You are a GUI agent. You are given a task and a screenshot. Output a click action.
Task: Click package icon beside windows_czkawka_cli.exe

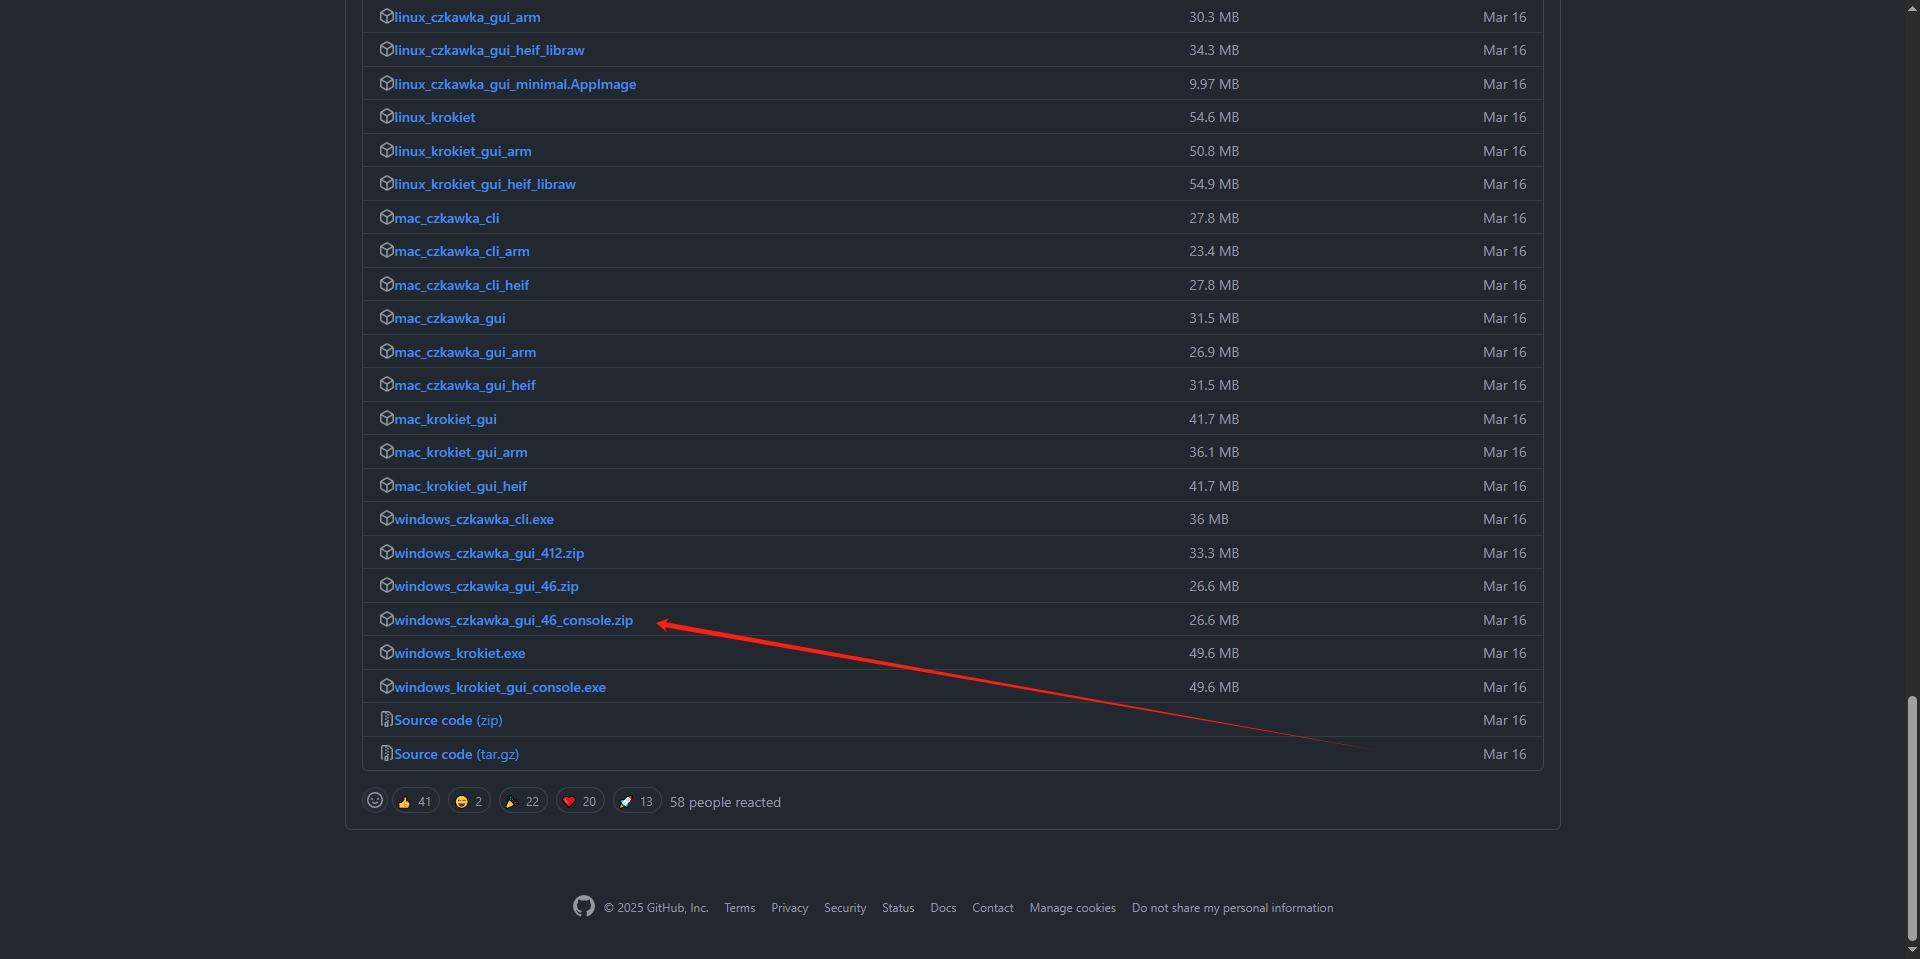(x=386, y=518)
